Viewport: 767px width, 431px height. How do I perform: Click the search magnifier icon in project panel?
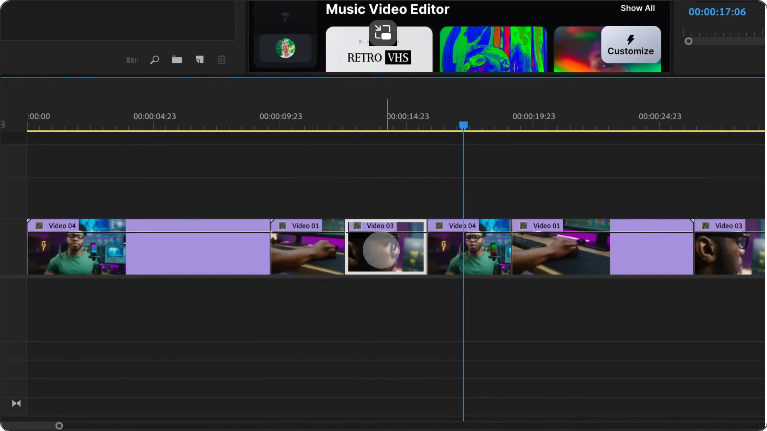click(155, 60)
